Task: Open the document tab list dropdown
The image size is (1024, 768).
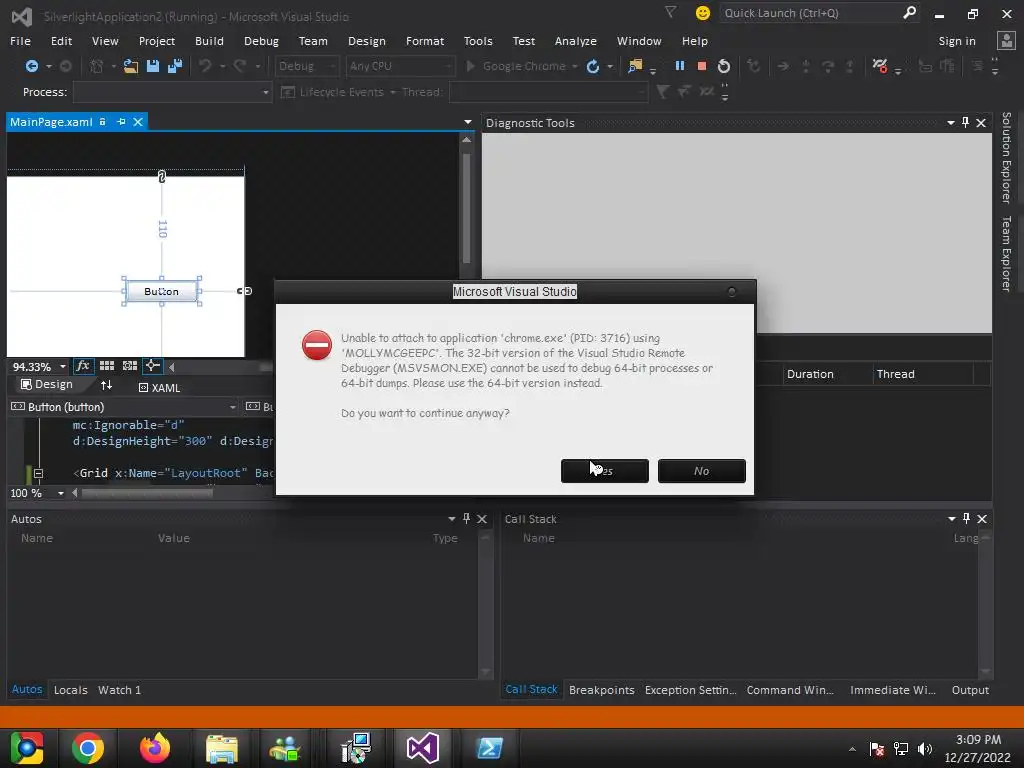Action: pyautogui.click(x=468, y=122)
